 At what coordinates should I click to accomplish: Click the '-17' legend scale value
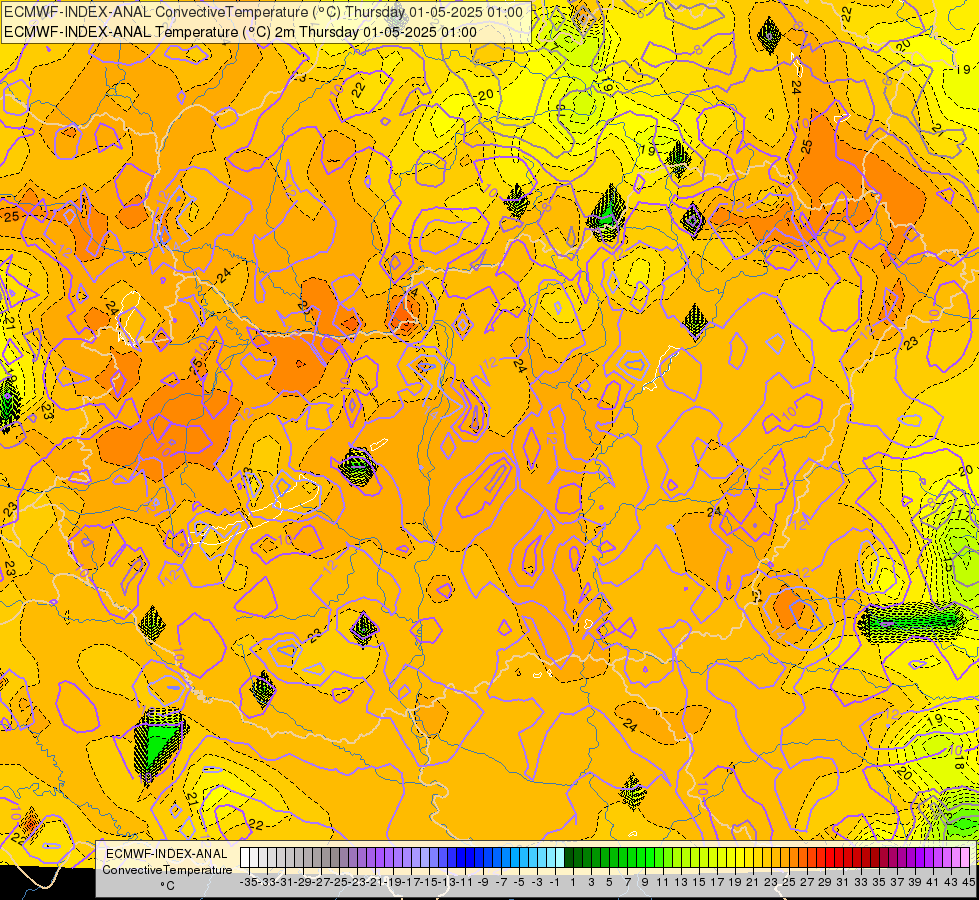click(x=411, y=883)
